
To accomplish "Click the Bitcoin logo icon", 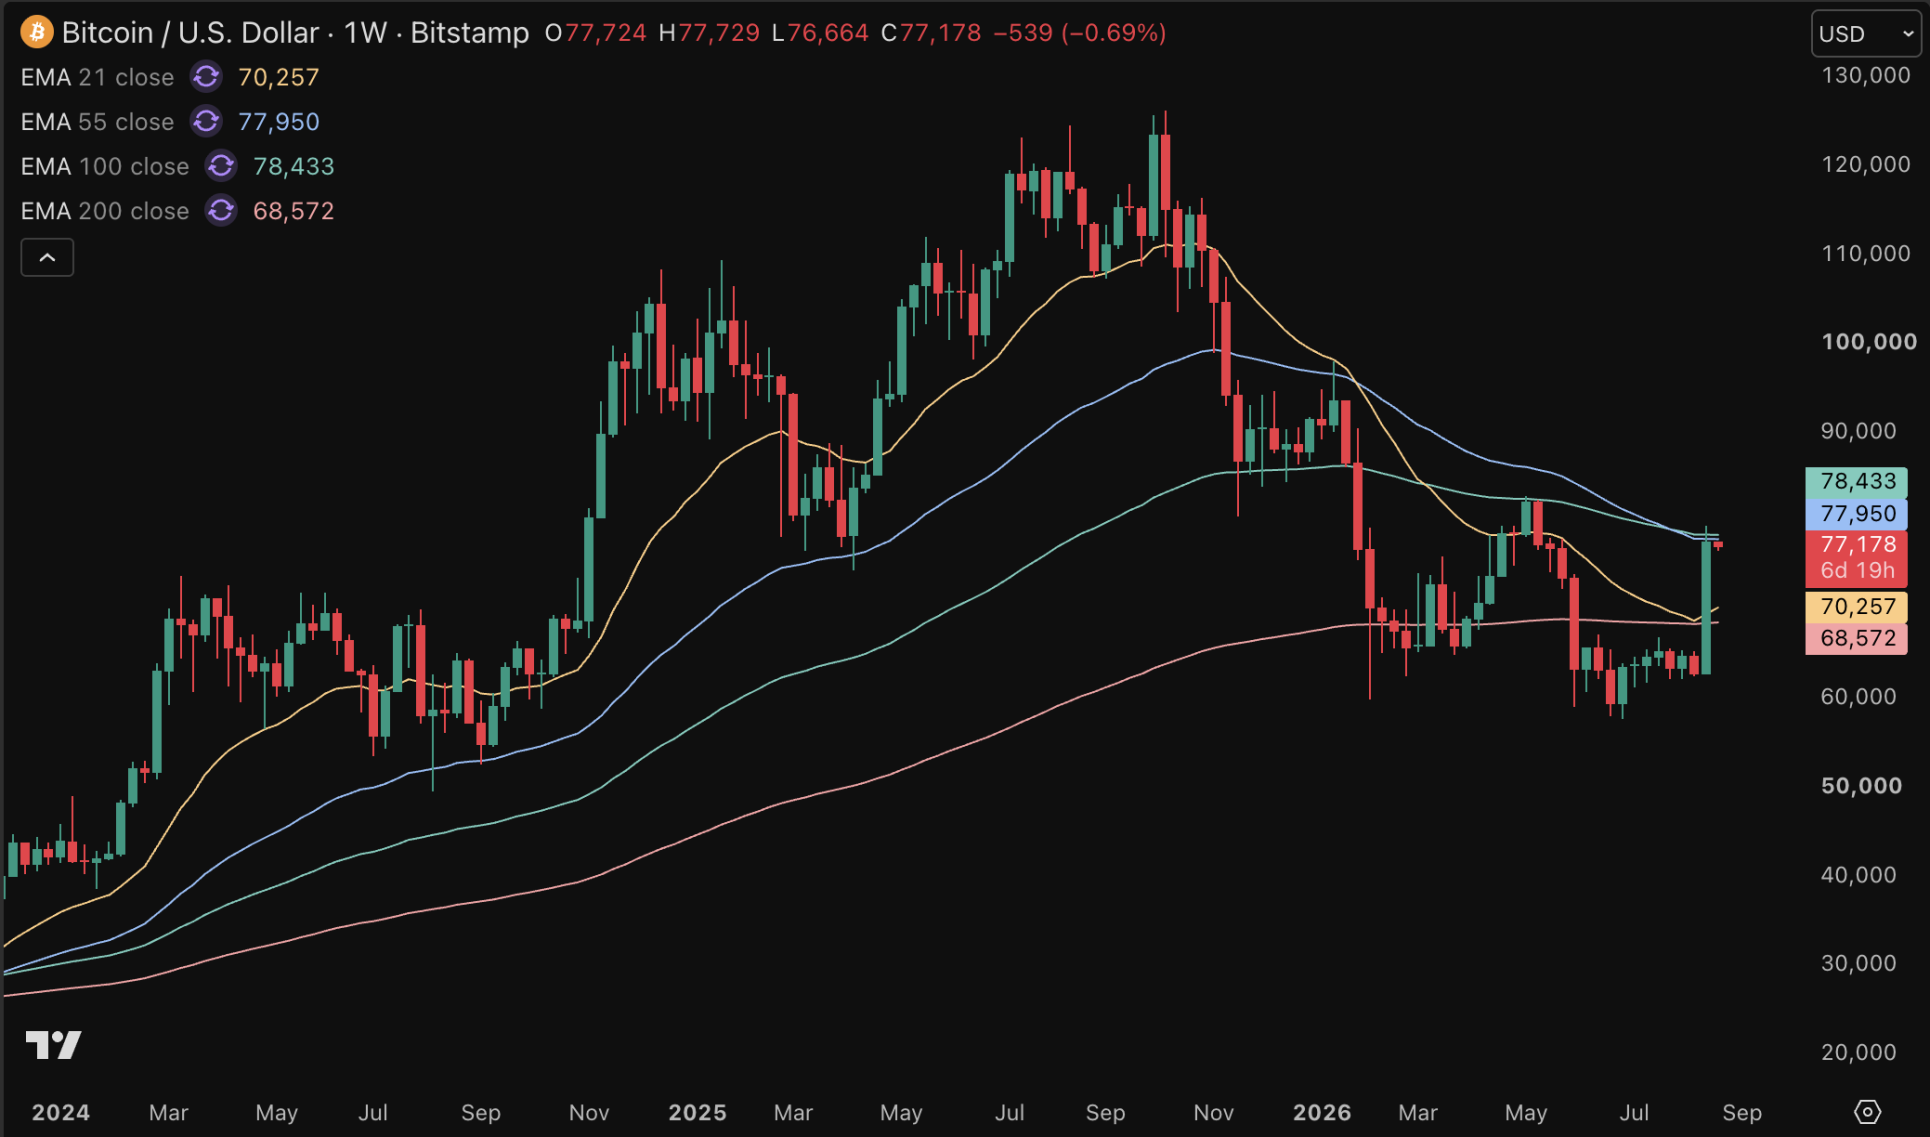I will tap(37, 32).
